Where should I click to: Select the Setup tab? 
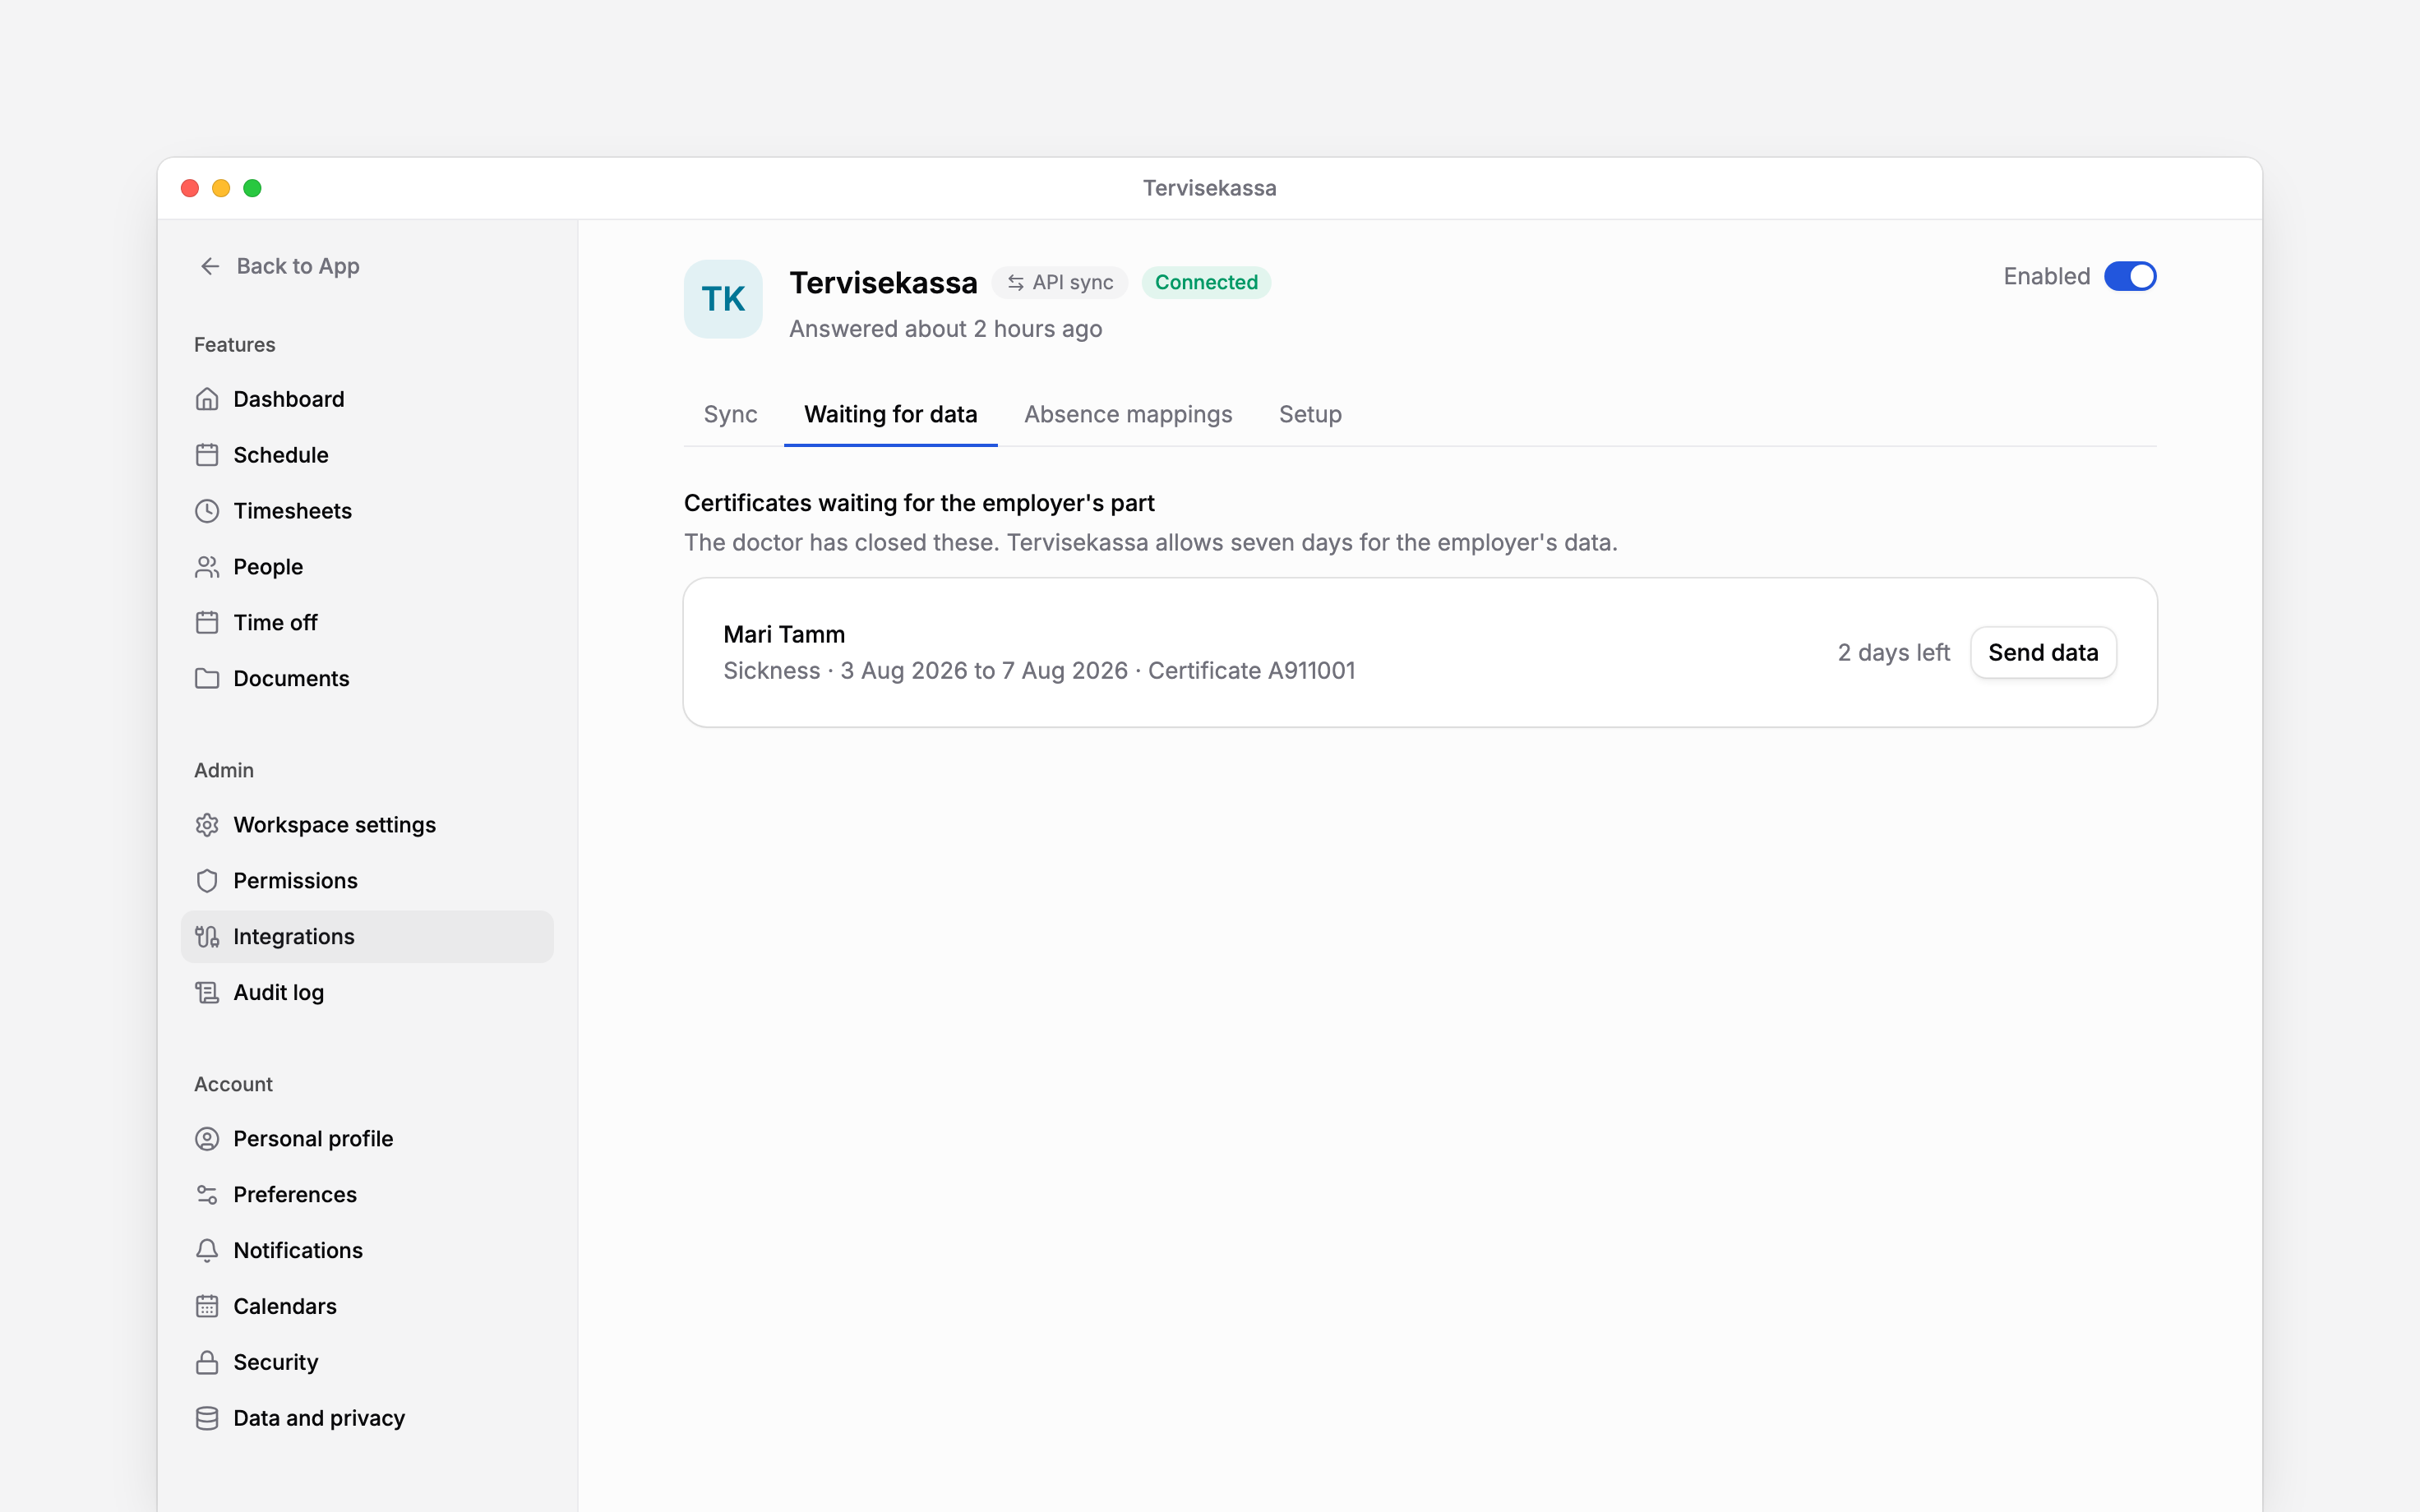pyautogui.click(x=1310, y=414)
